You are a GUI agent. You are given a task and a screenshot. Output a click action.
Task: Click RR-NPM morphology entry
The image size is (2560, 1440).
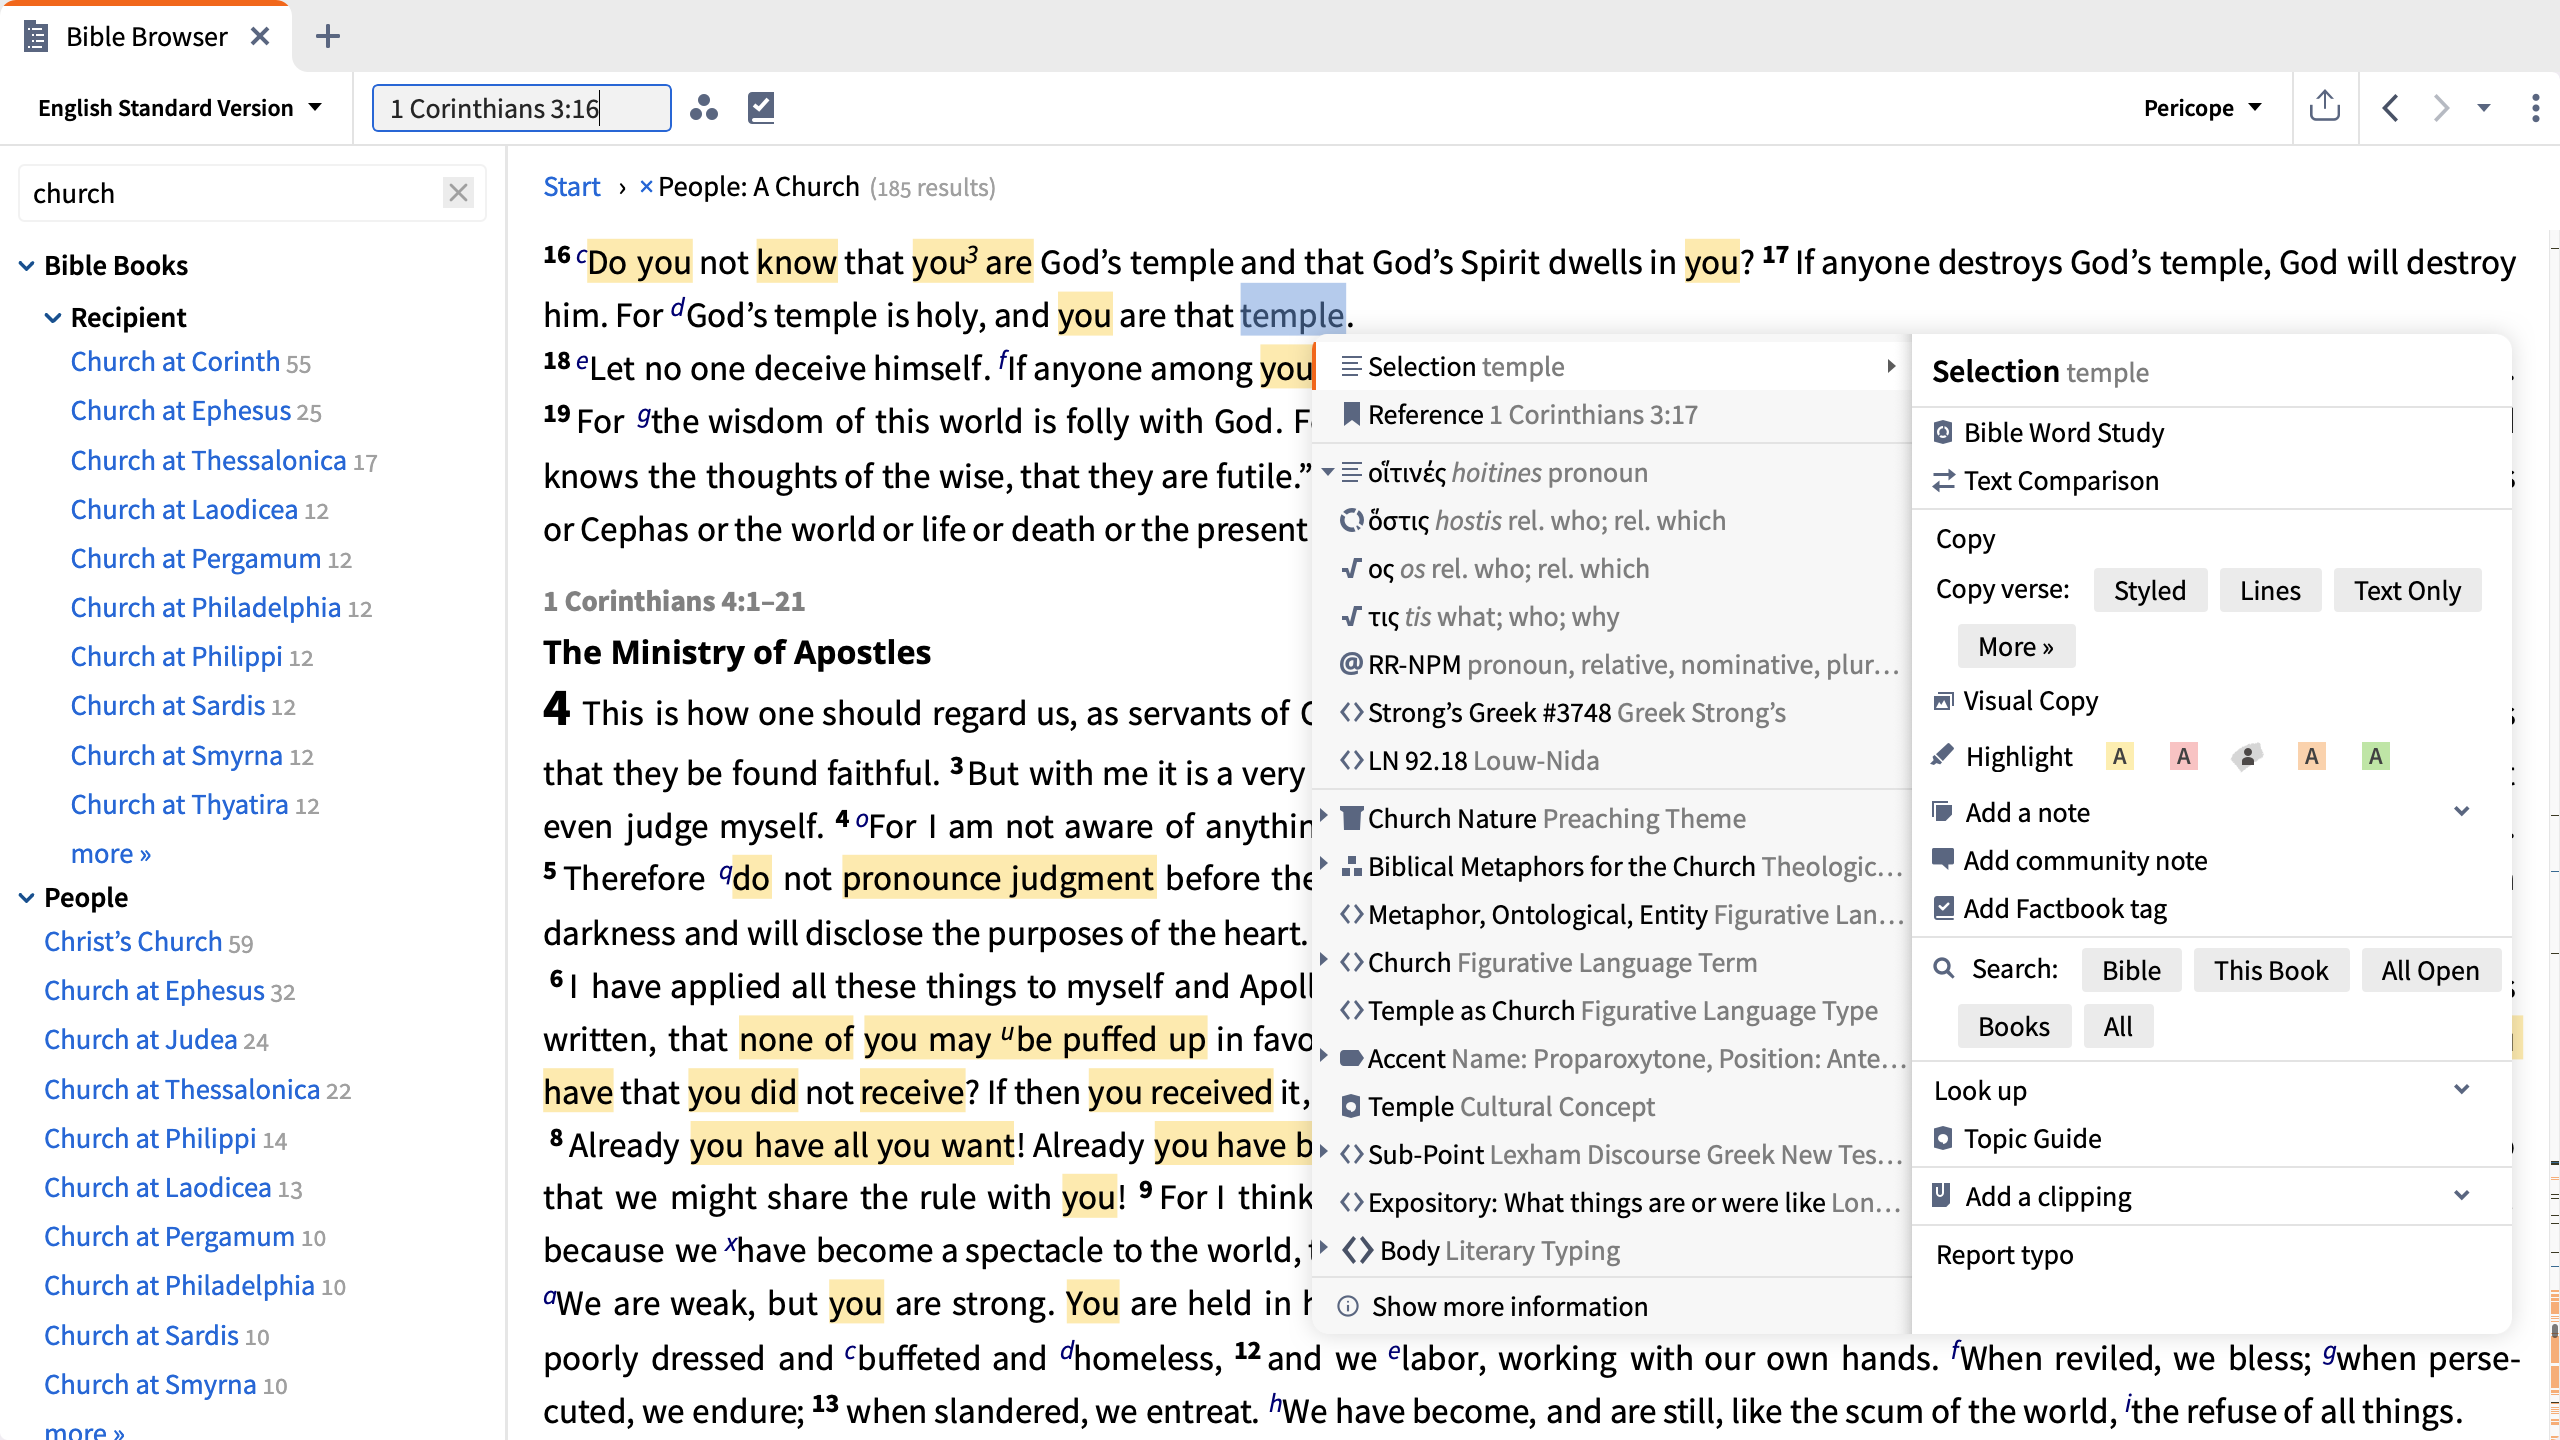[x=1612, y=665]
